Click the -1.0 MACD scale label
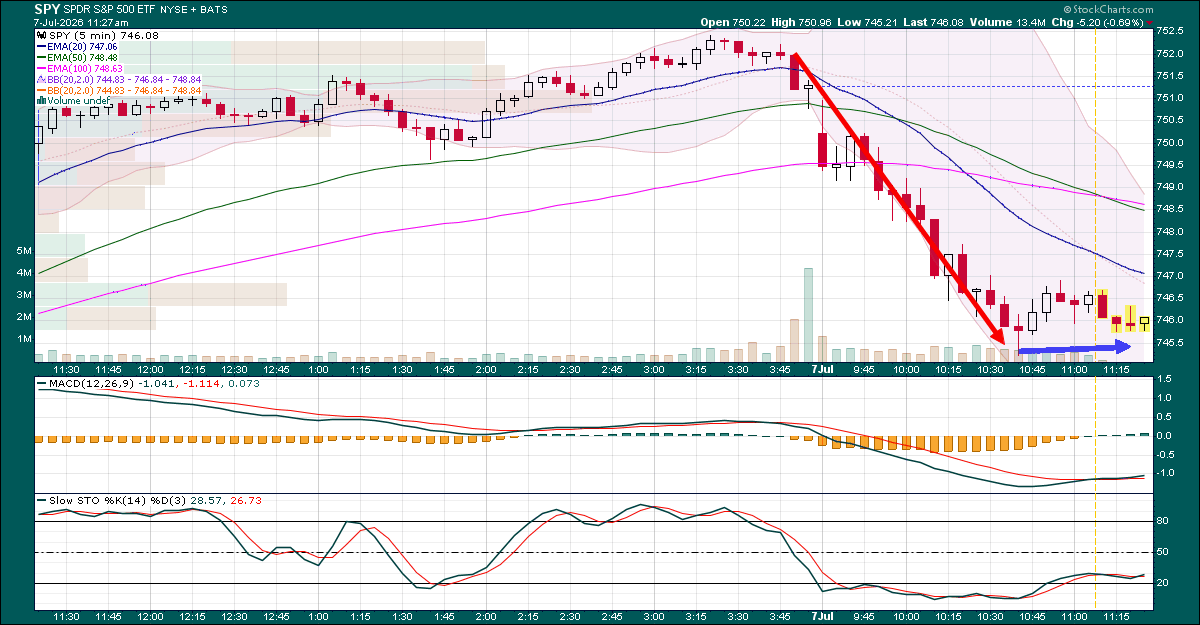Viewport: 1200px width, 625px height. click(x=1165, y=472)
